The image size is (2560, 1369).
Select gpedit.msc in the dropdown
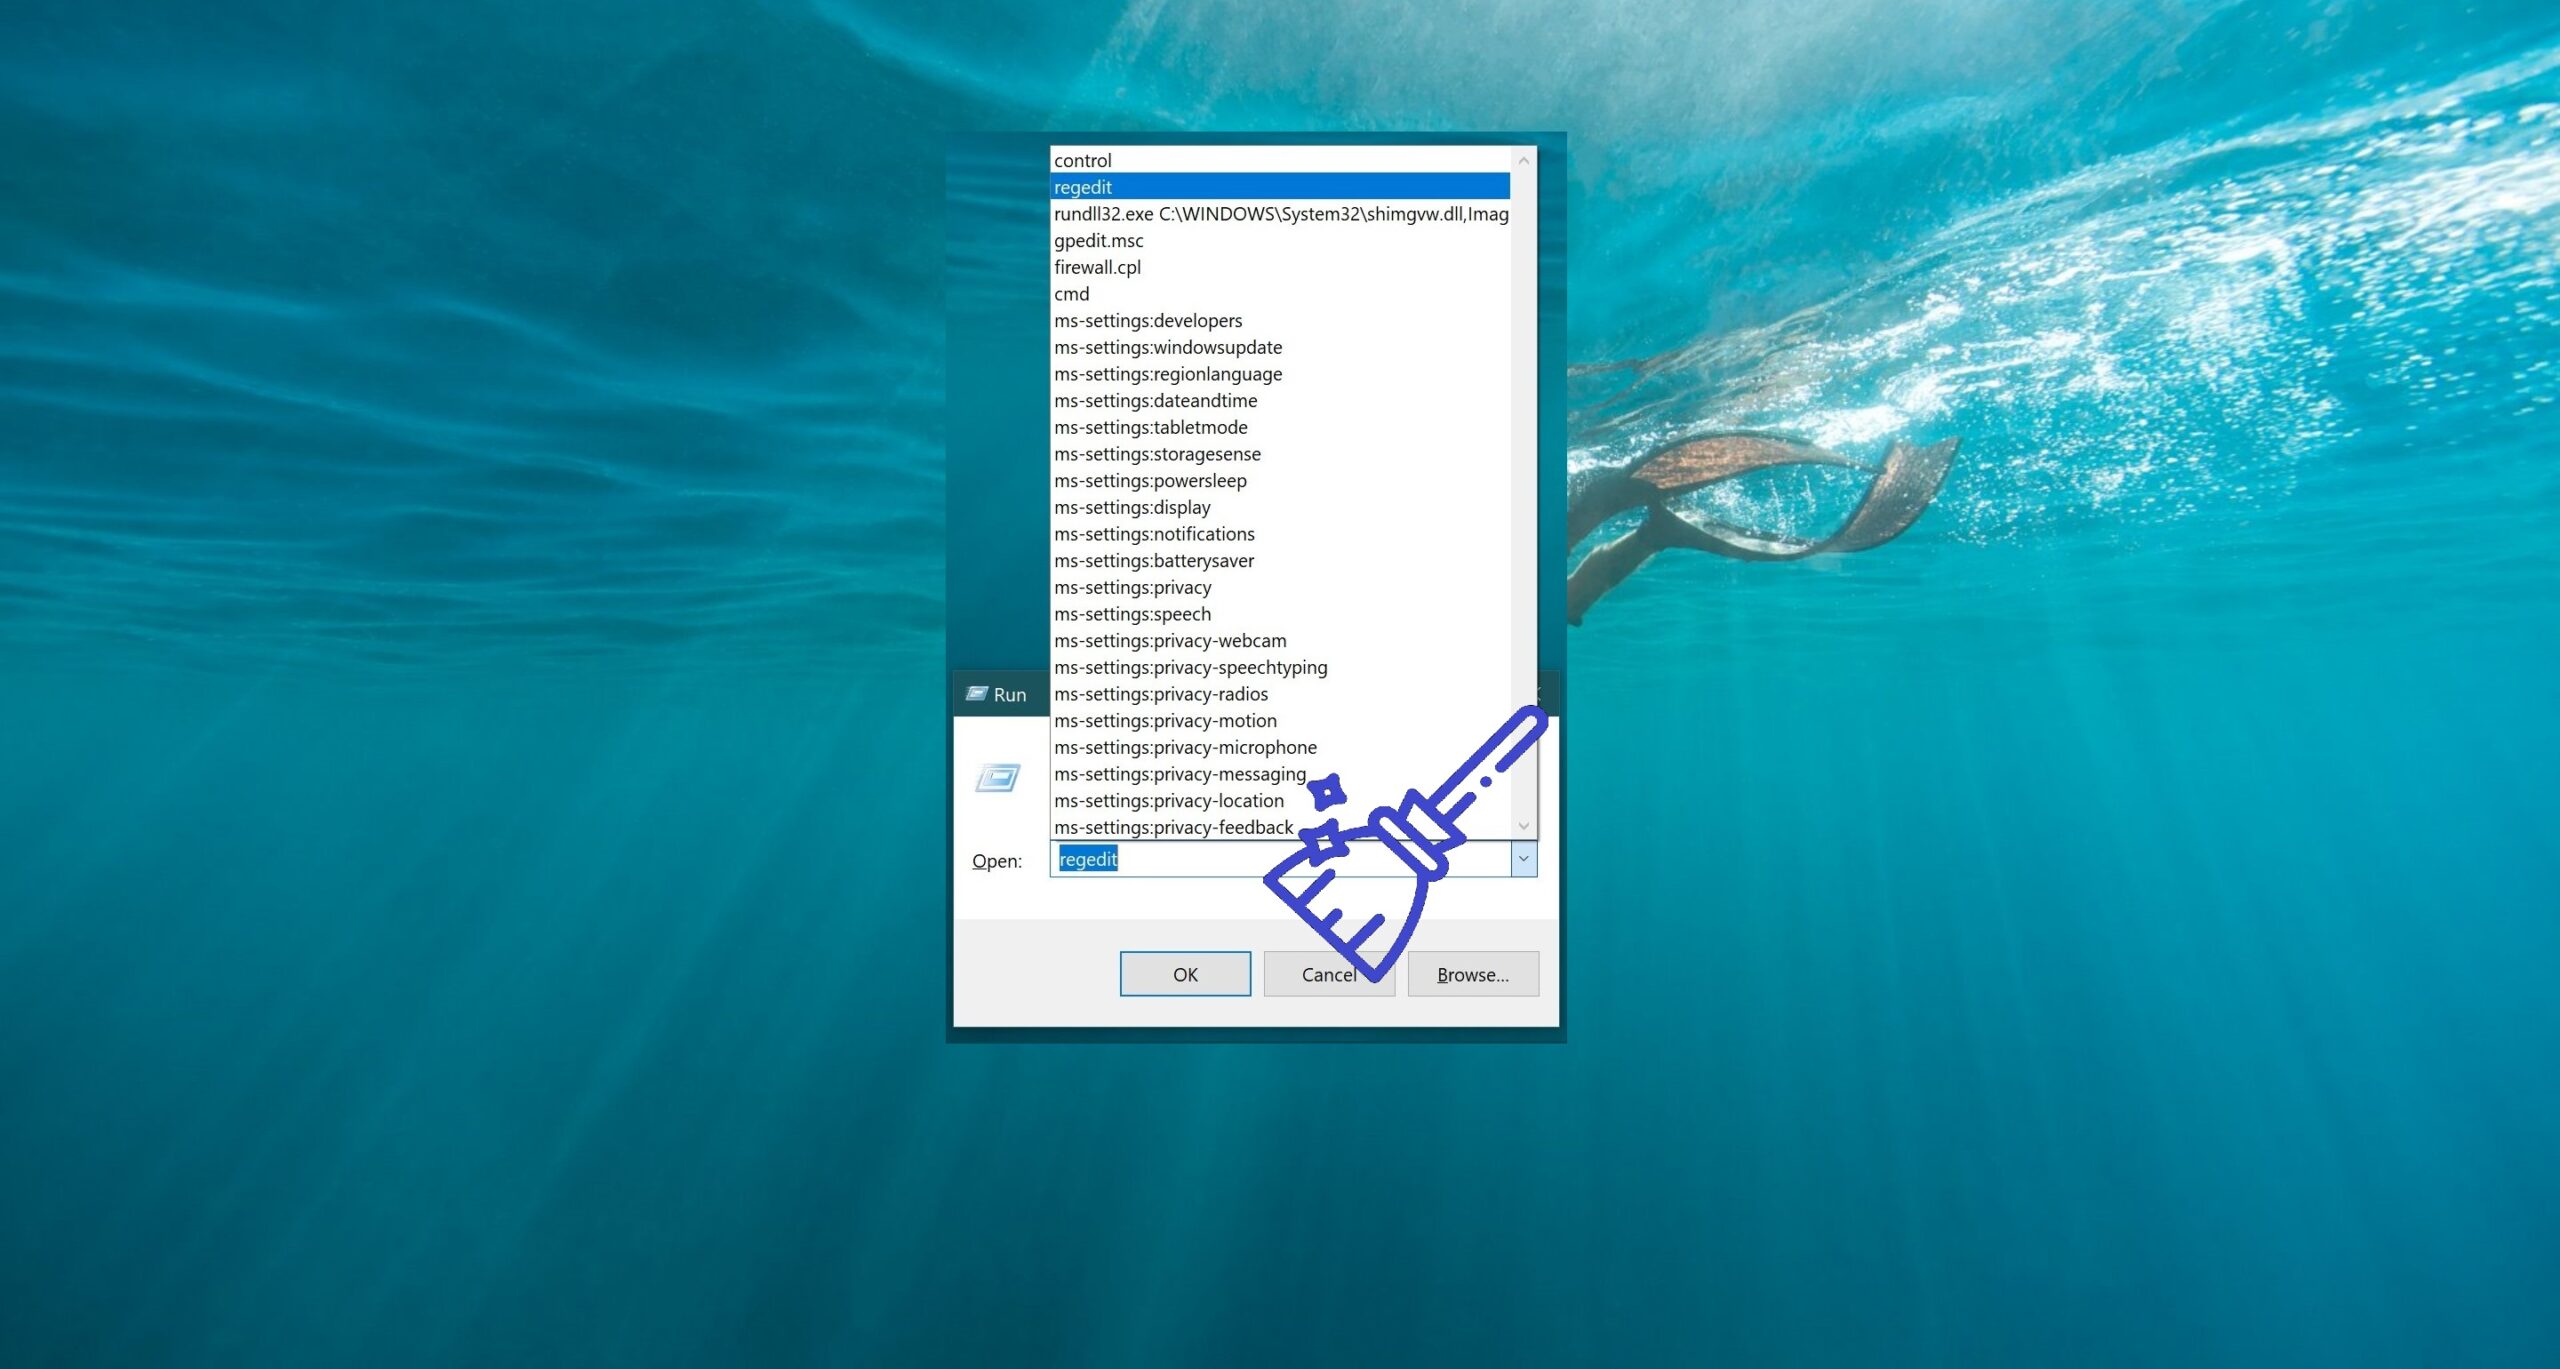(x=1098, y=241)
